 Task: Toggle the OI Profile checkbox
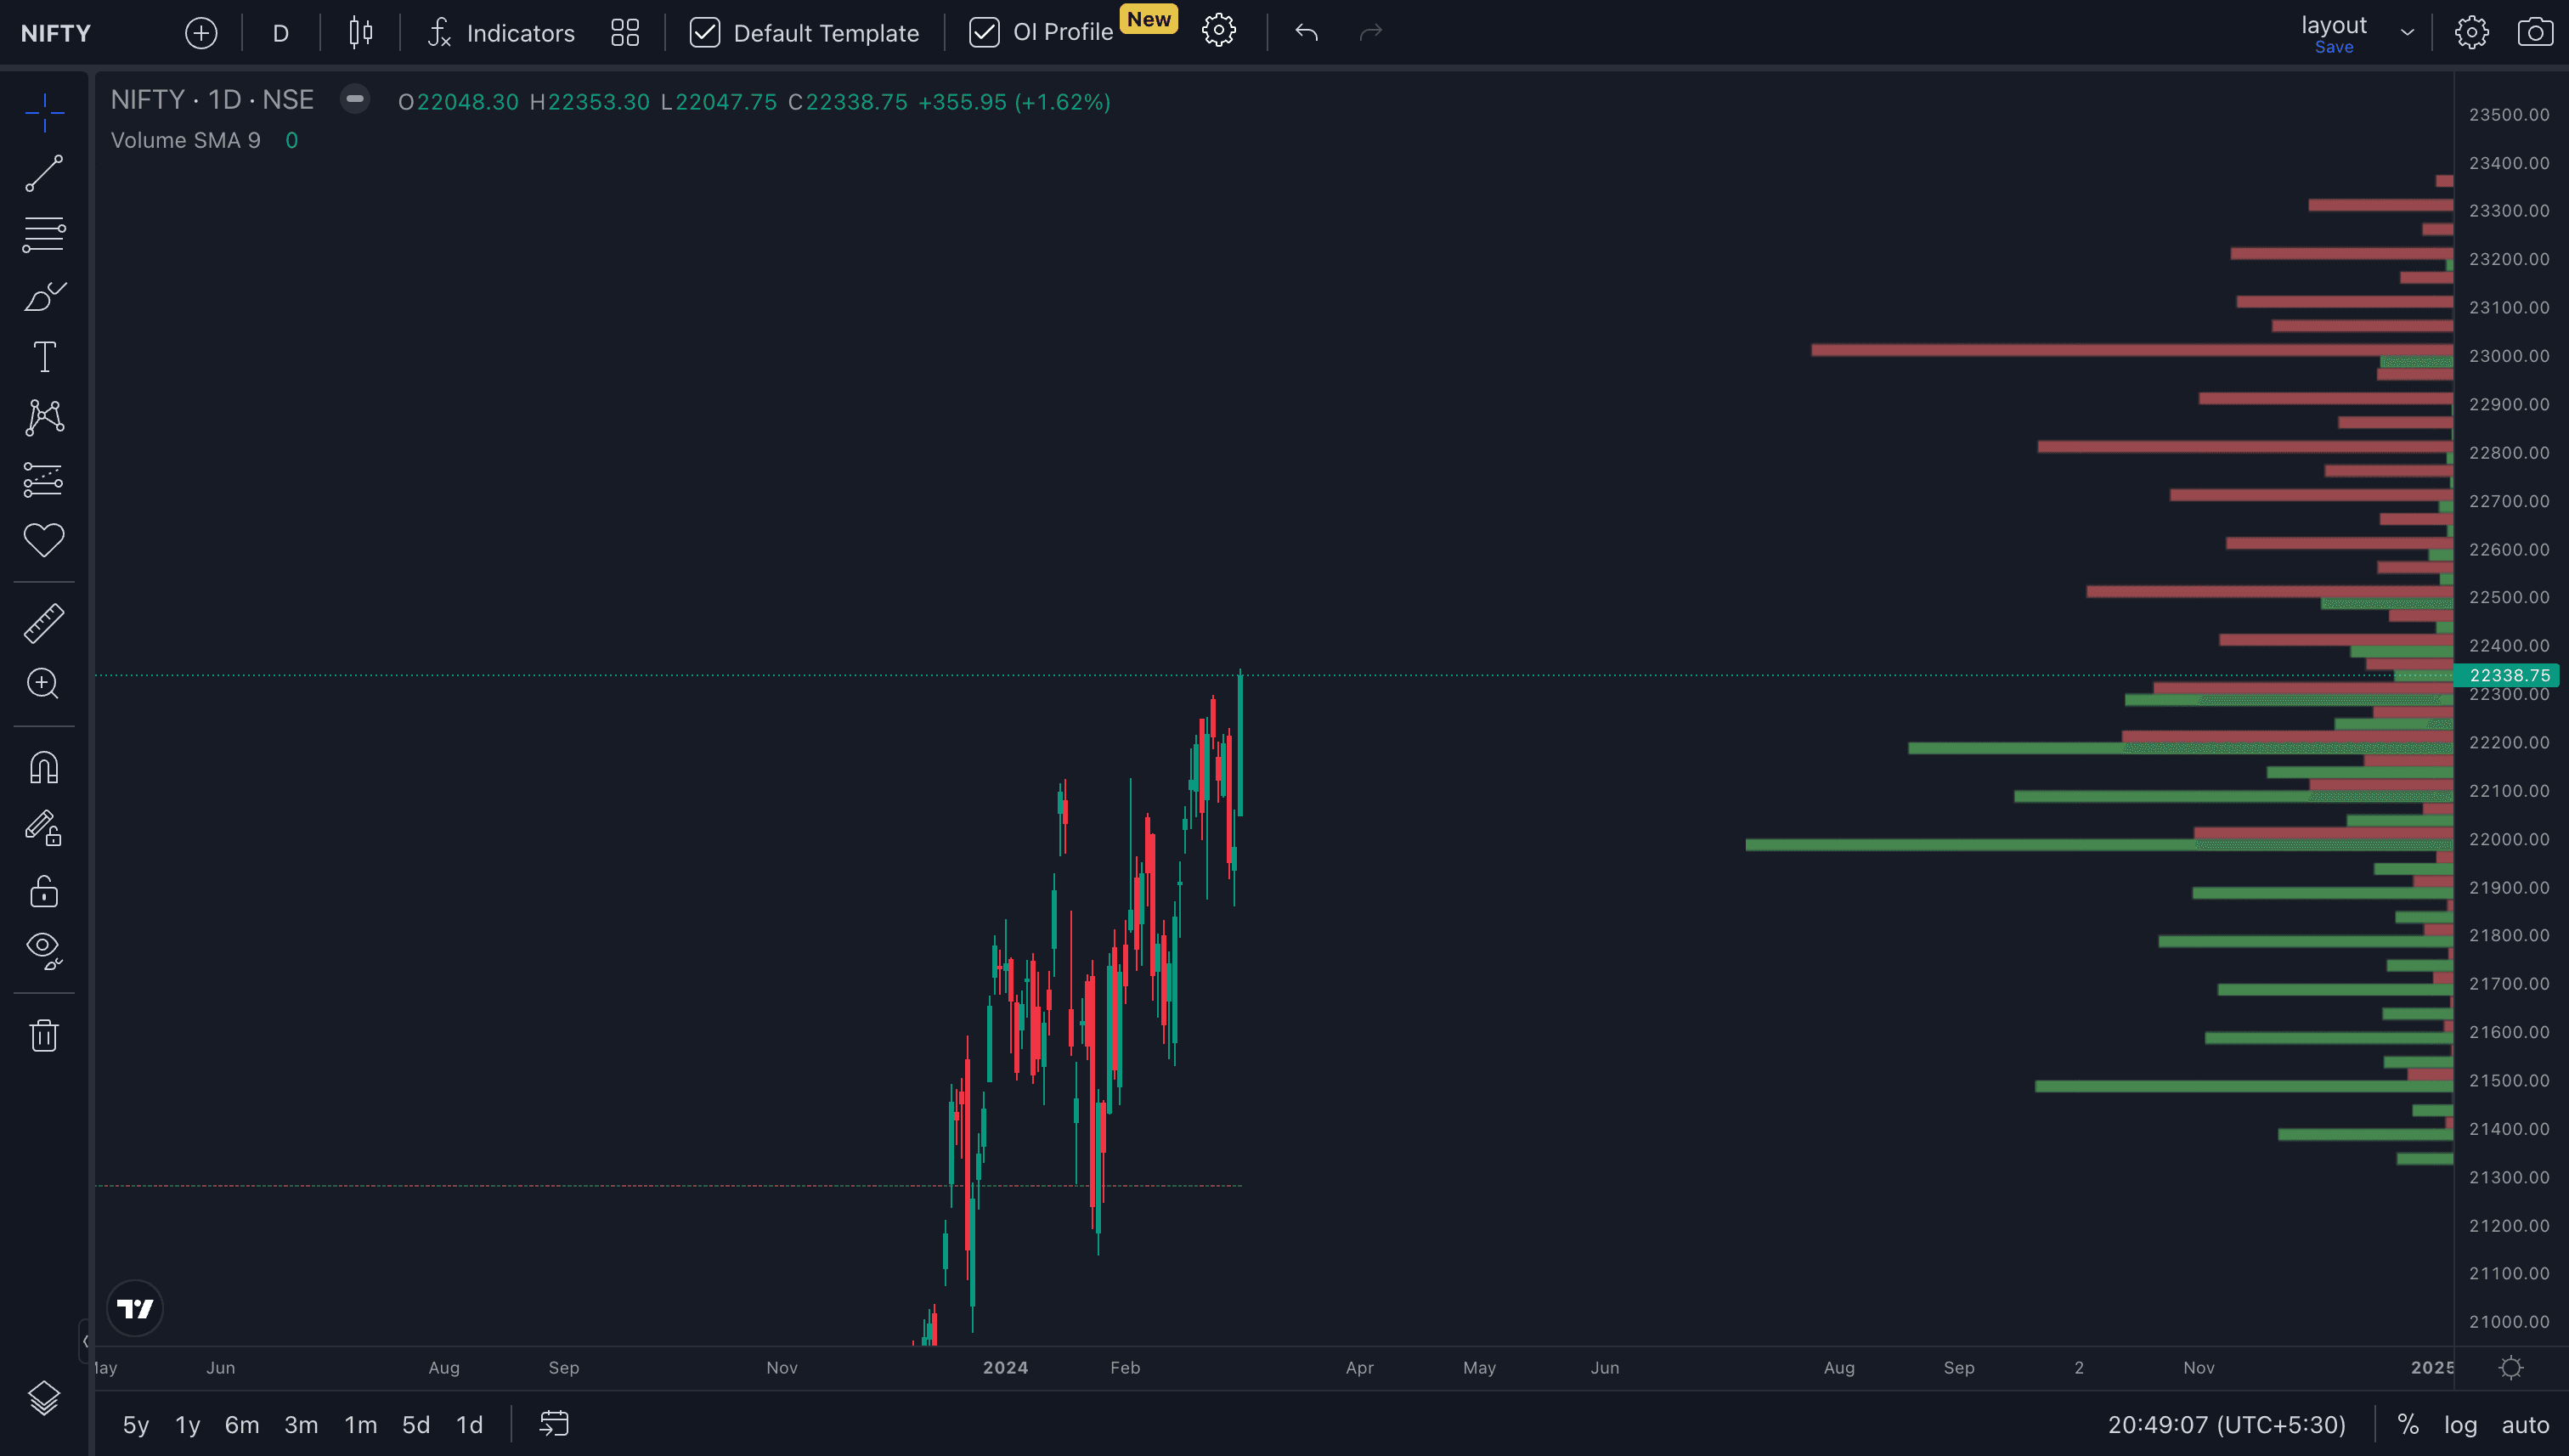pyautogui.click(x=984, y=33)
